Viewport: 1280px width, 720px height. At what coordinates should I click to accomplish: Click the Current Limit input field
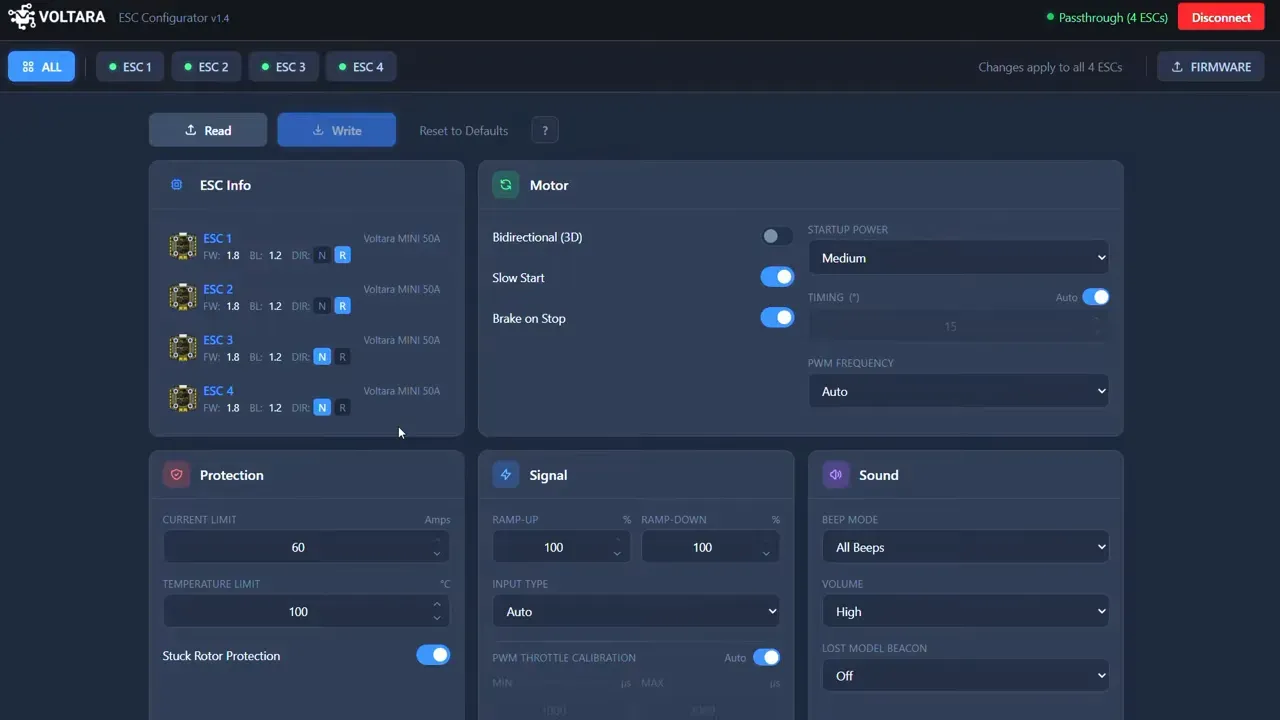click(306, 547)
